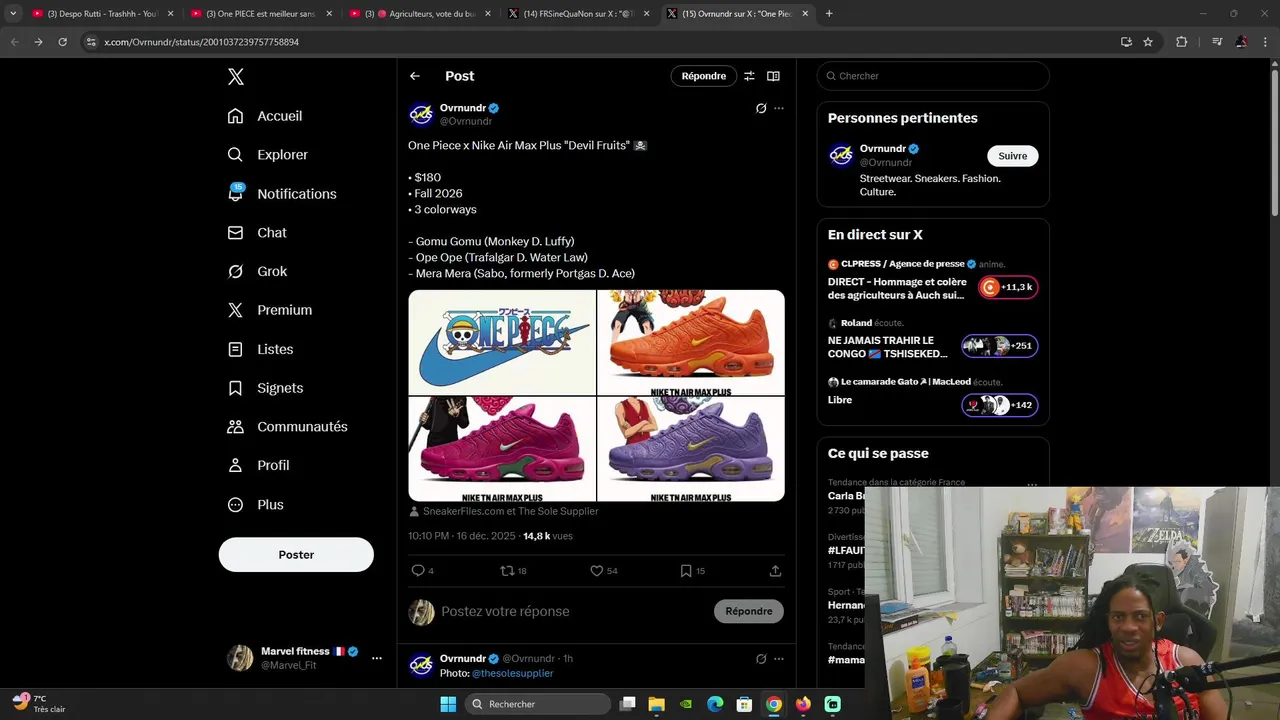This screenshot has width=1280, height=720.
Task: Click Grok icon on the reply post
Action: pos(761,659)
